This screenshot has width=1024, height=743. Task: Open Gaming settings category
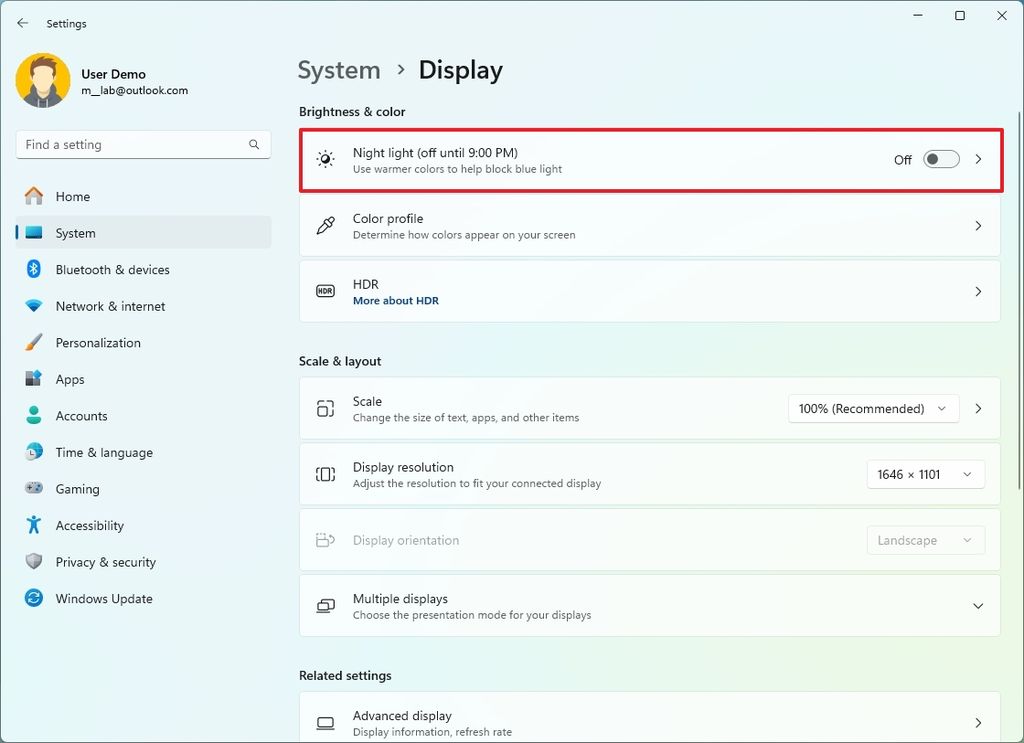click(x=143, y=489)
